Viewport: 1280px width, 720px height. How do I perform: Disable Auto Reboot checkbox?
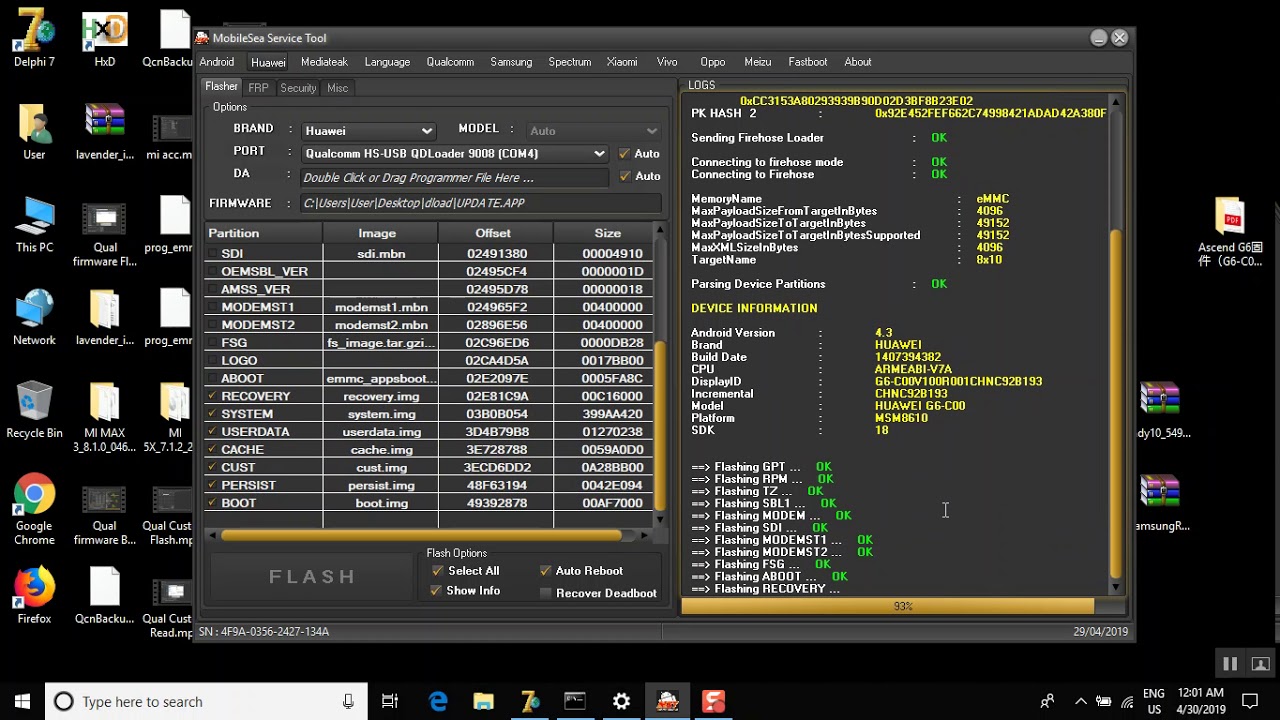[x=545, y=571]
